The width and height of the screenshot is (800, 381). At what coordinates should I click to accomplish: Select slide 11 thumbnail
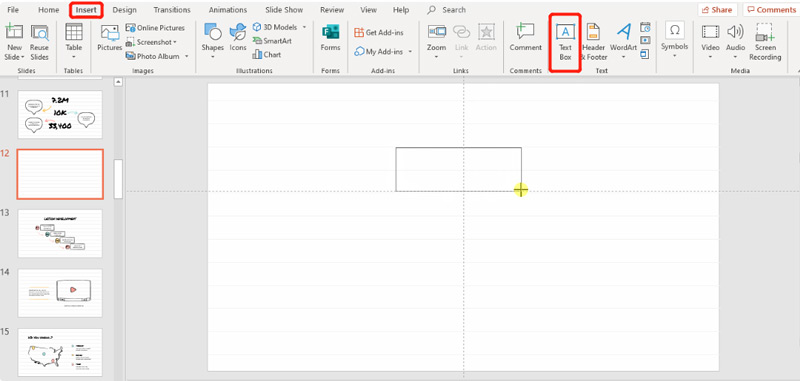60,114
